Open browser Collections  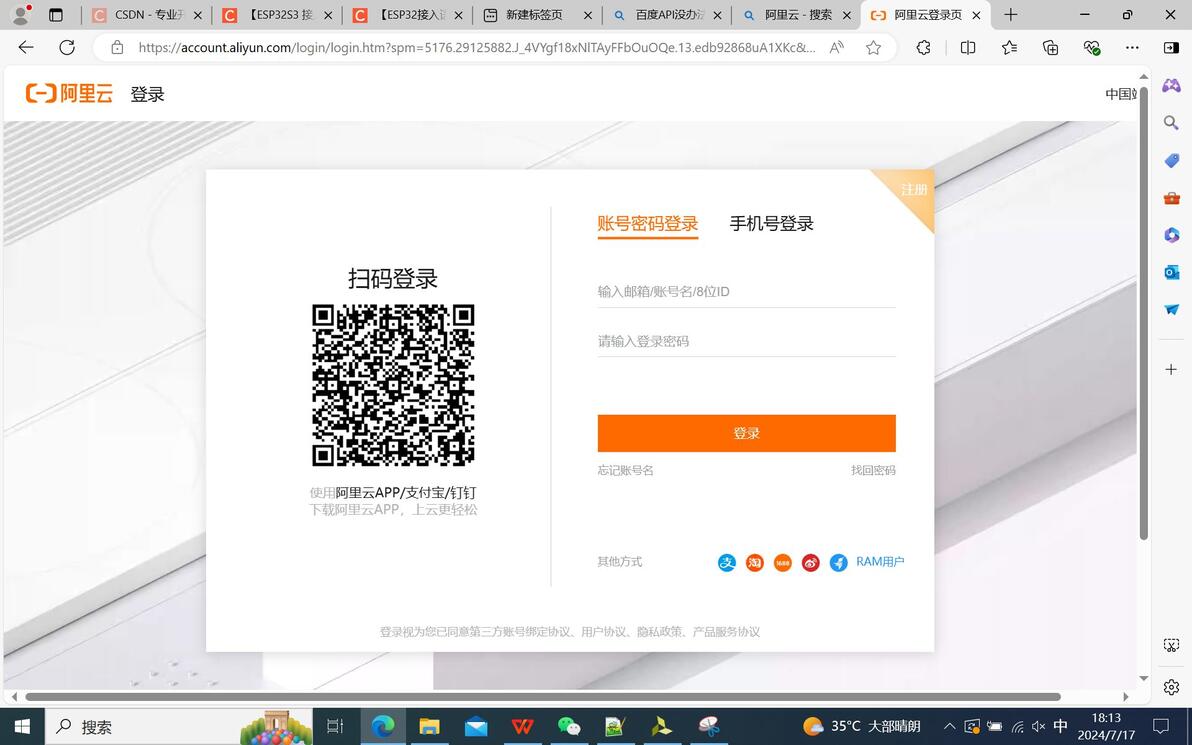coord(1050,47)
